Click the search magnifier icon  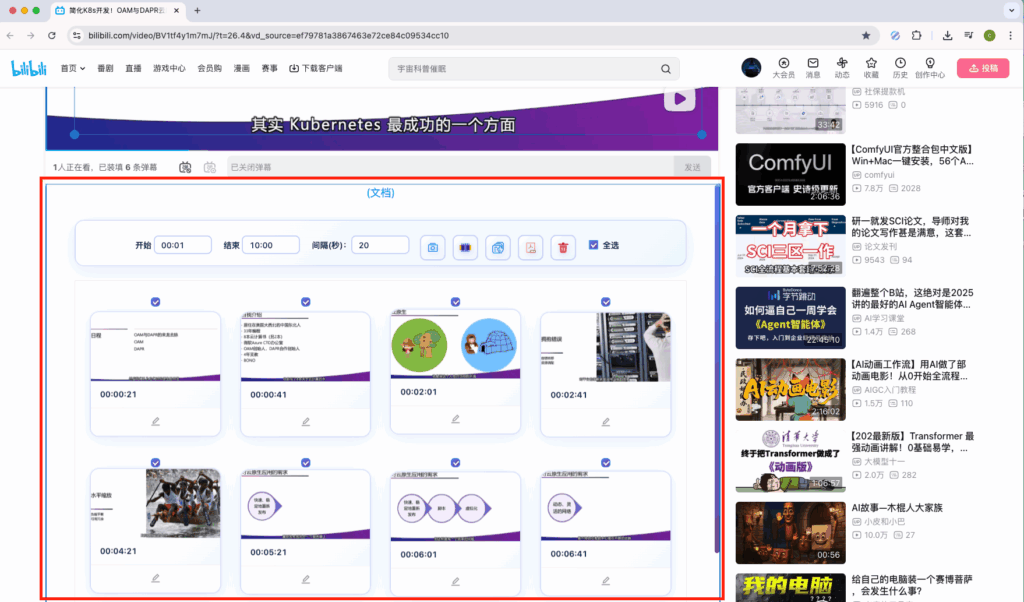pyautogui.click(x=666, y=69)
